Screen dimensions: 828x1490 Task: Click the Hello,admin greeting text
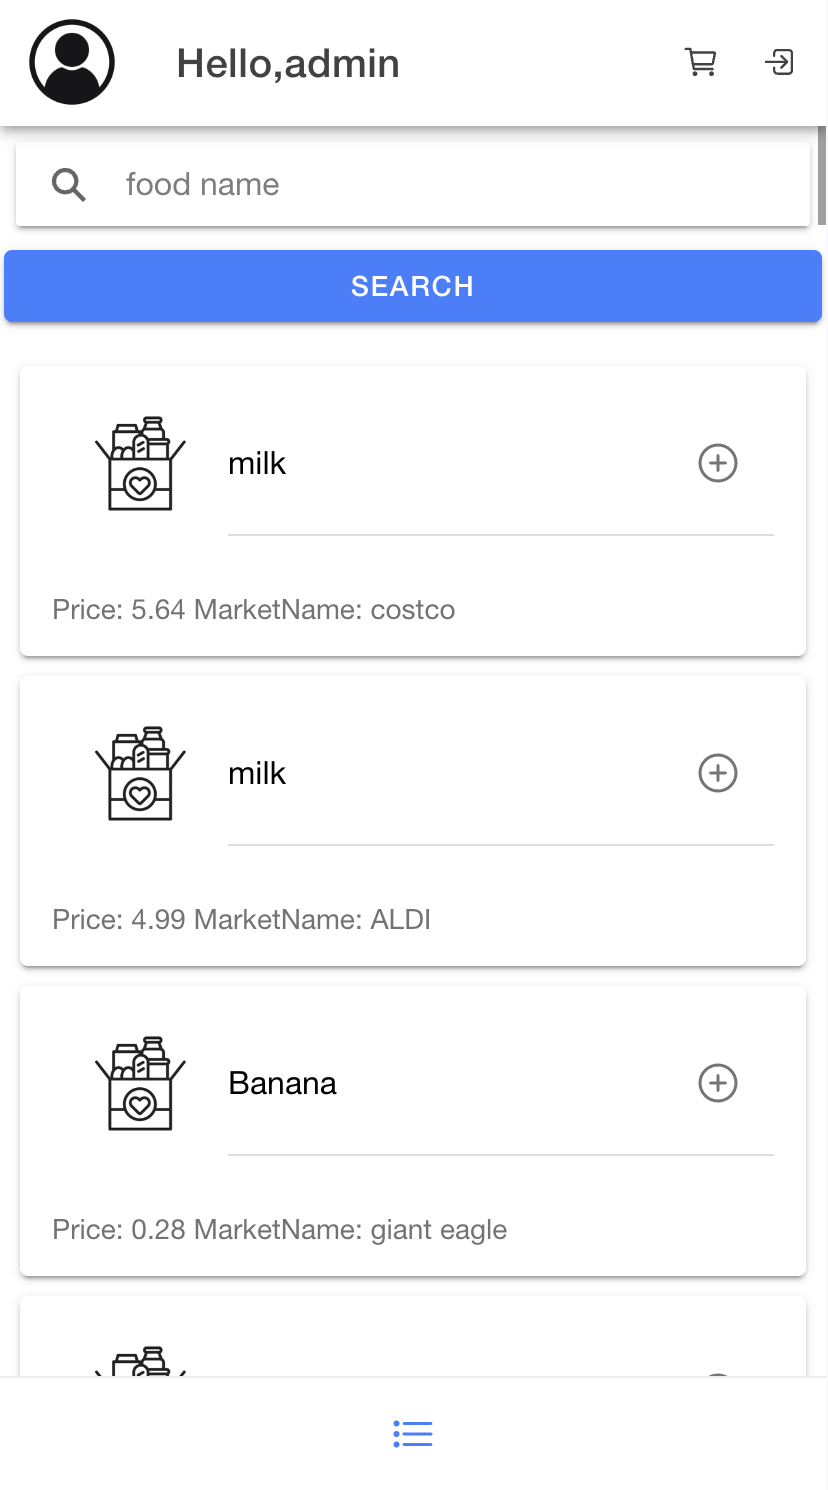(x=288, y=64)
